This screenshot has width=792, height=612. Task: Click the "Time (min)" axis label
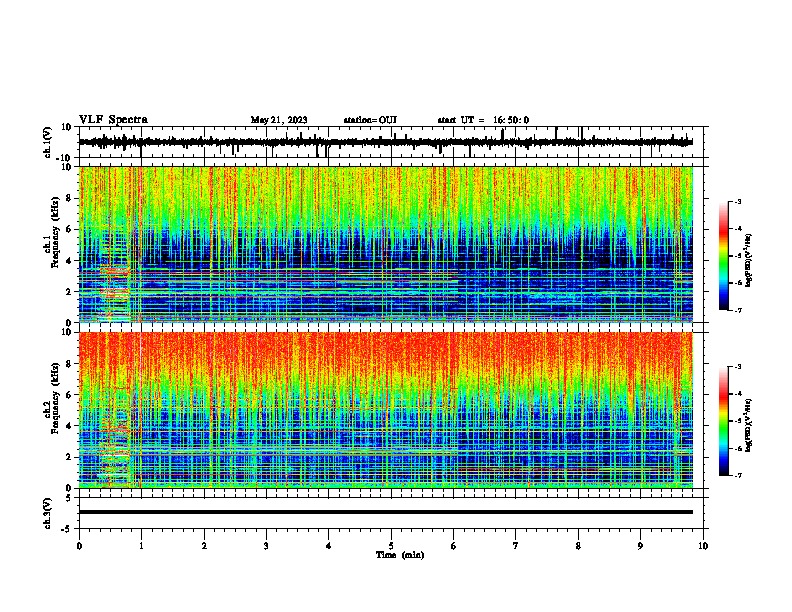(x=400, y=555)
